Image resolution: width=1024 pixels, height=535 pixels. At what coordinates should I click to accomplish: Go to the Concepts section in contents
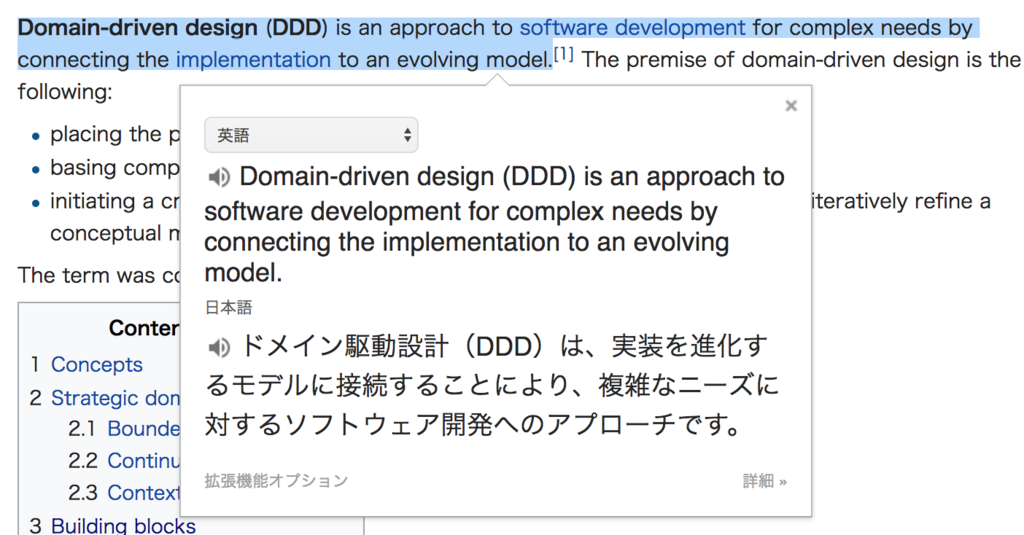97,364
